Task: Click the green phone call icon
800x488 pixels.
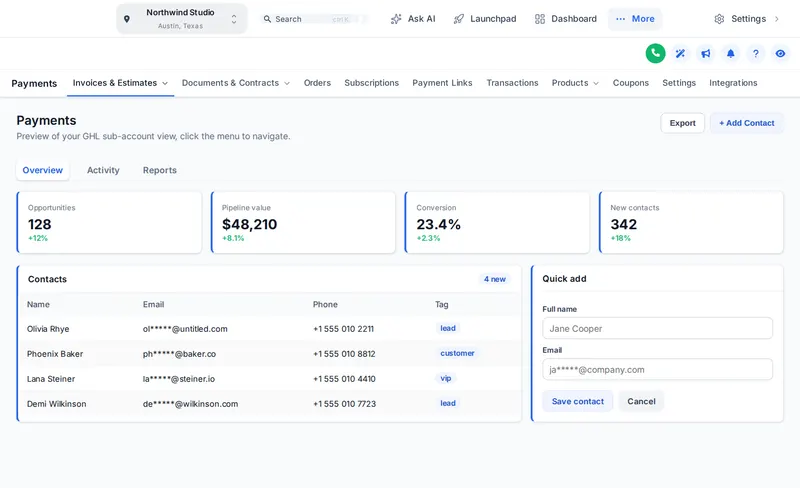Action: 655,53
